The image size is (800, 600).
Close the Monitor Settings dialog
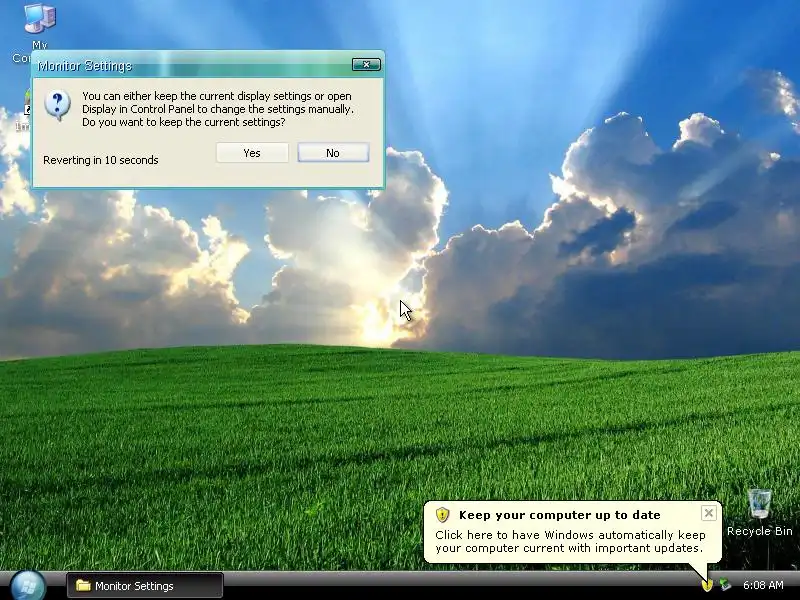coord(366,64)
